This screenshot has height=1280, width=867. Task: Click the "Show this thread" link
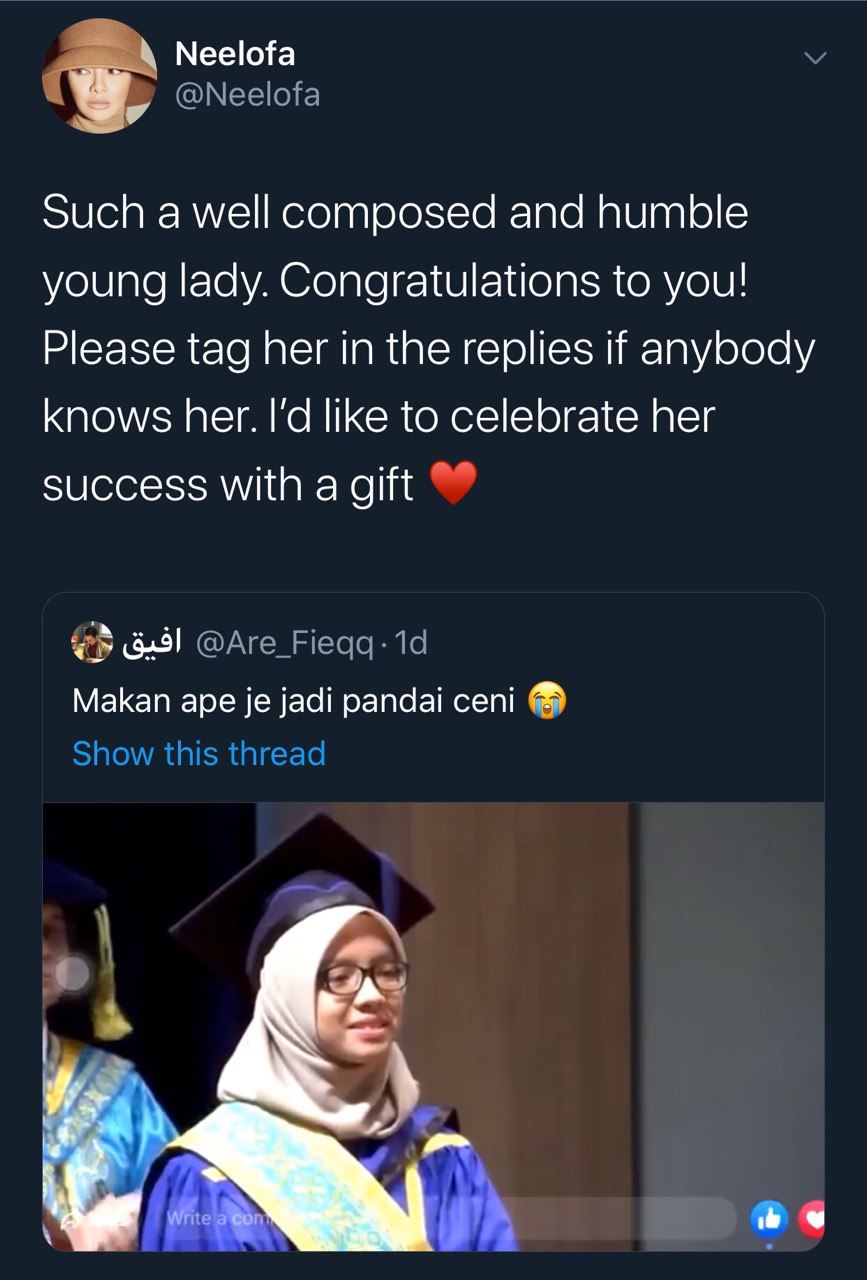[199, 753]
